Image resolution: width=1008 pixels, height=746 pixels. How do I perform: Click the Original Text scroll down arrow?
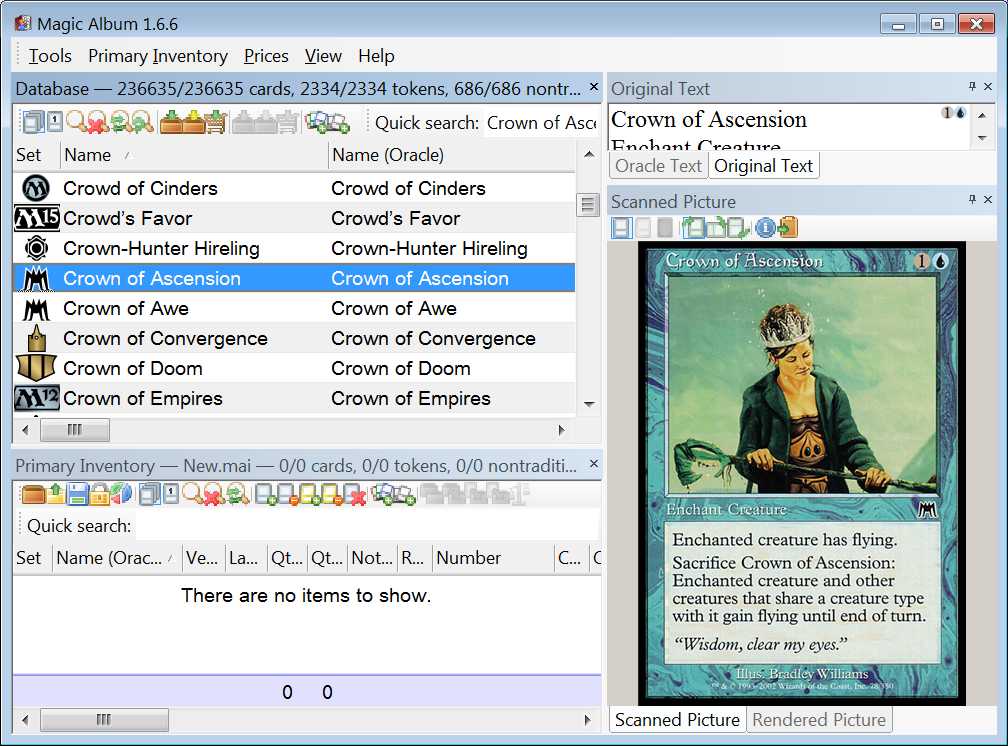[x=982, y=138]
